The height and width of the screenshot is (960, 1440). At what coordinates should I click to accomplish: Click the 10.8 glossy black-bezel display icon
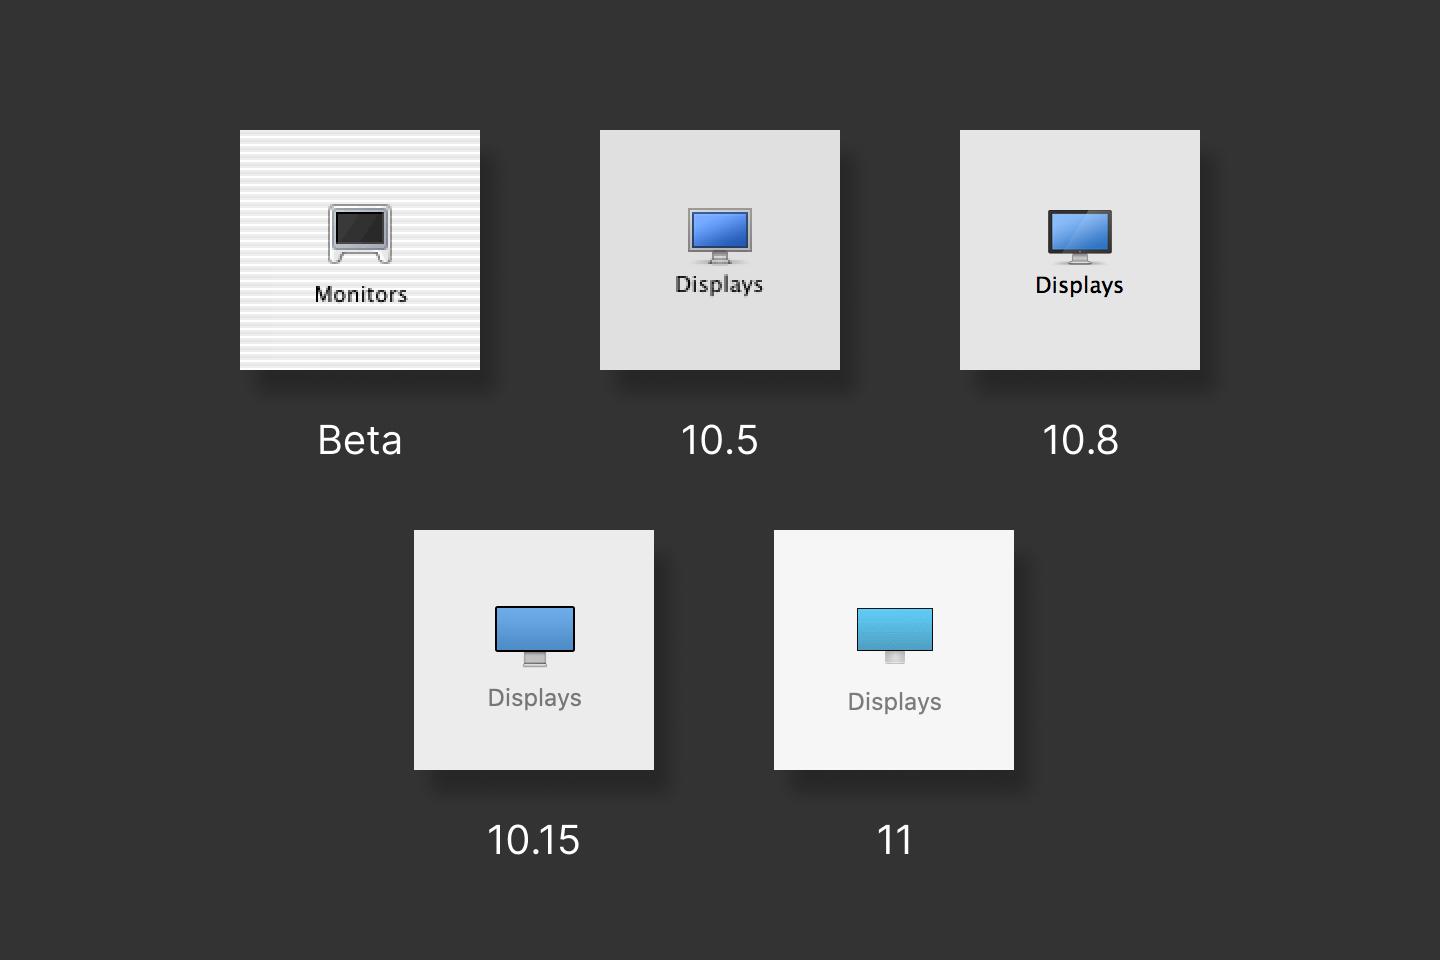(1079, 236)
